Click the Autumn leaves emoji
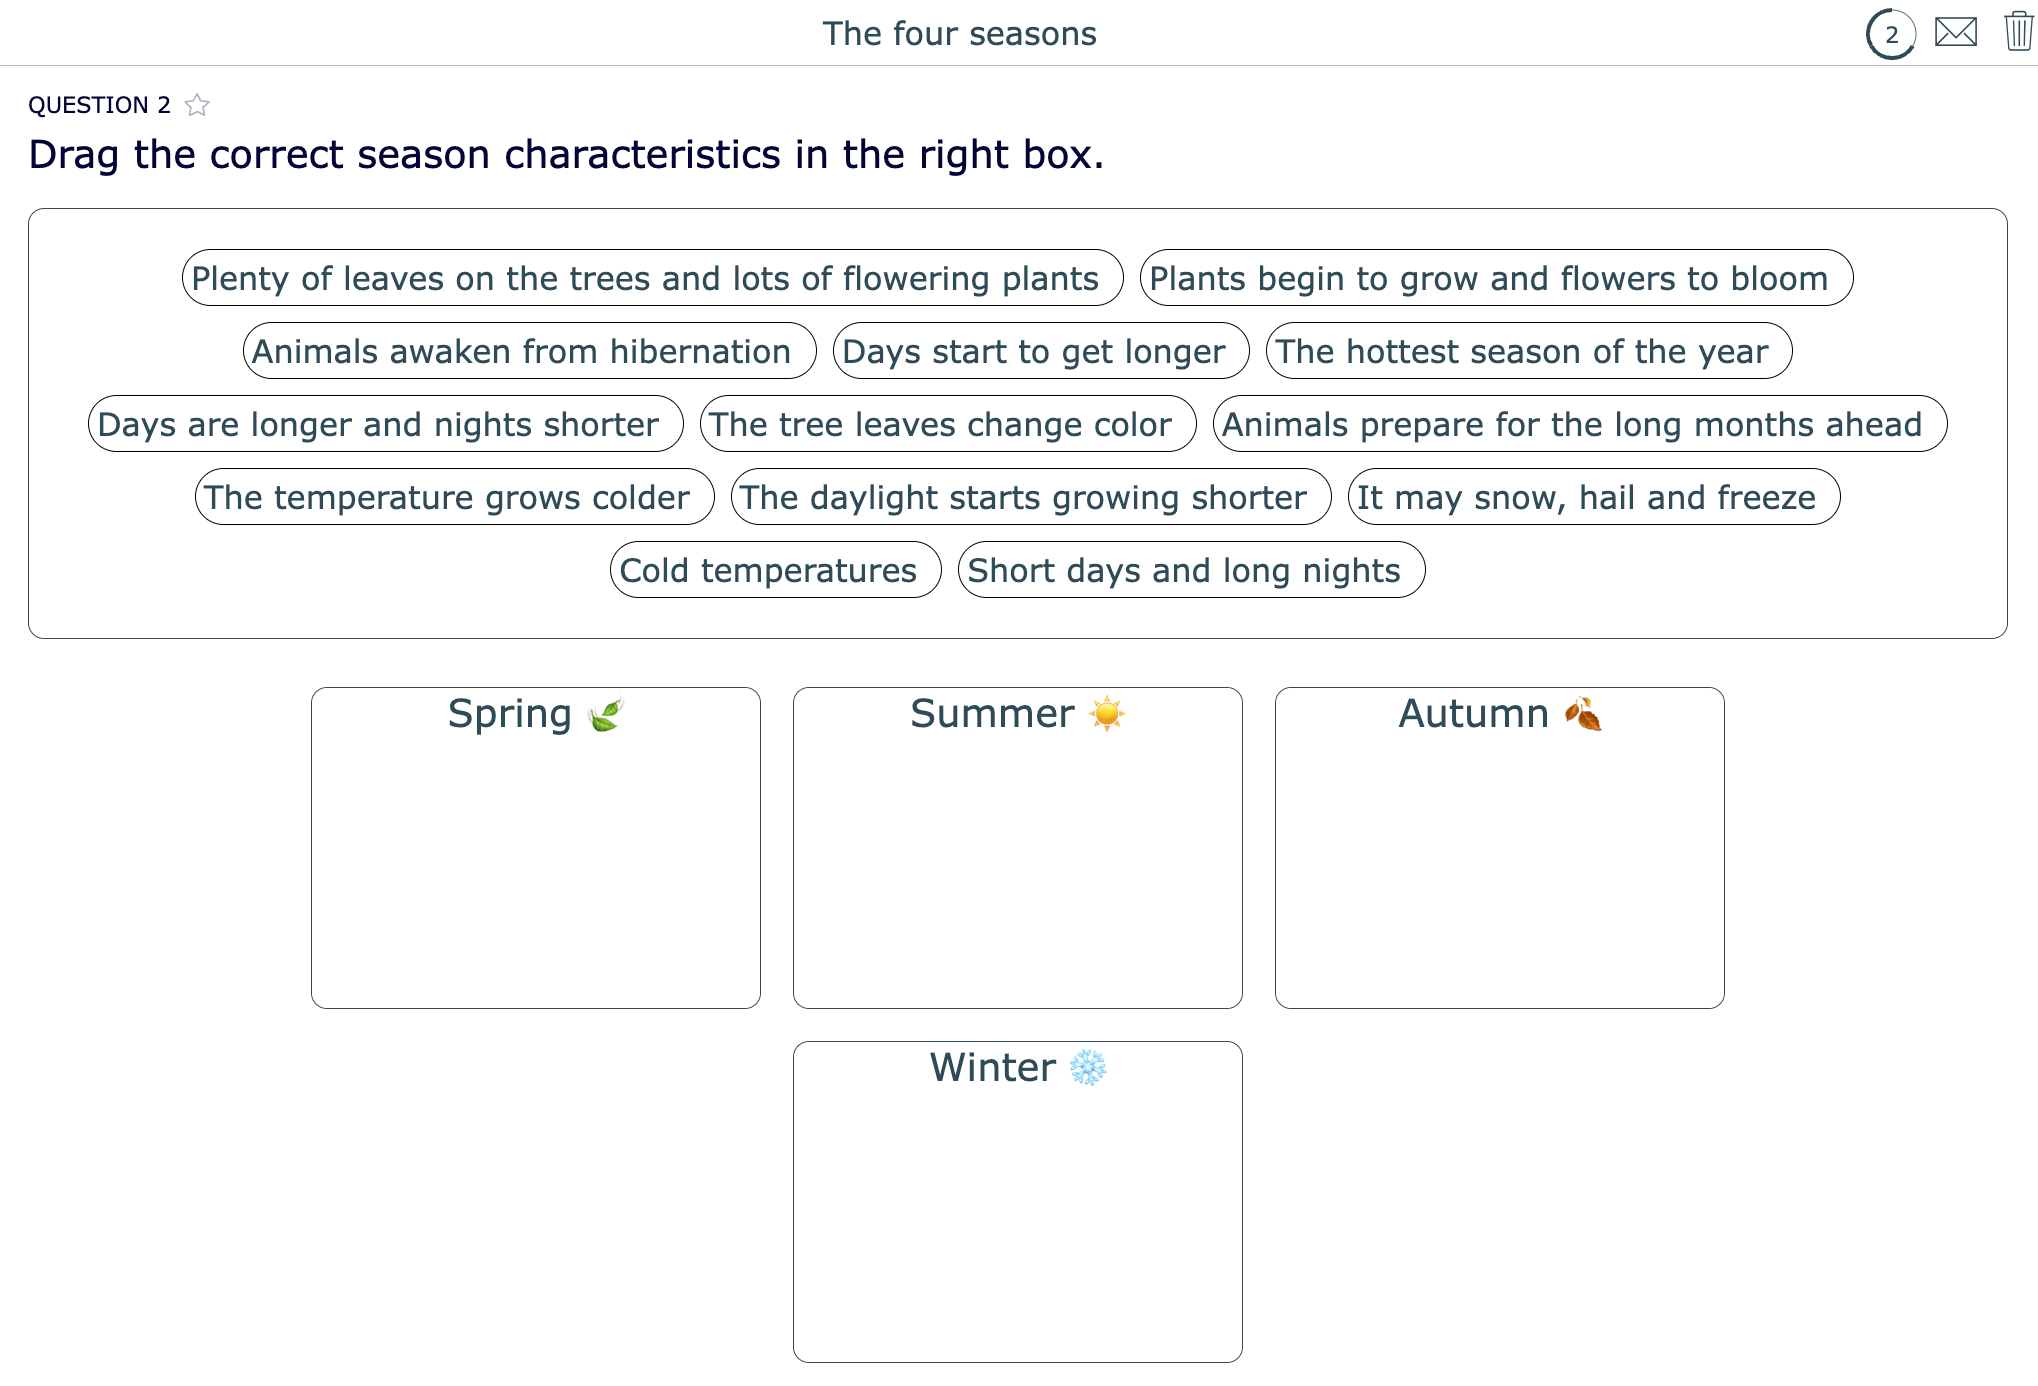 pyautogui.click(x=1583, y=714)
